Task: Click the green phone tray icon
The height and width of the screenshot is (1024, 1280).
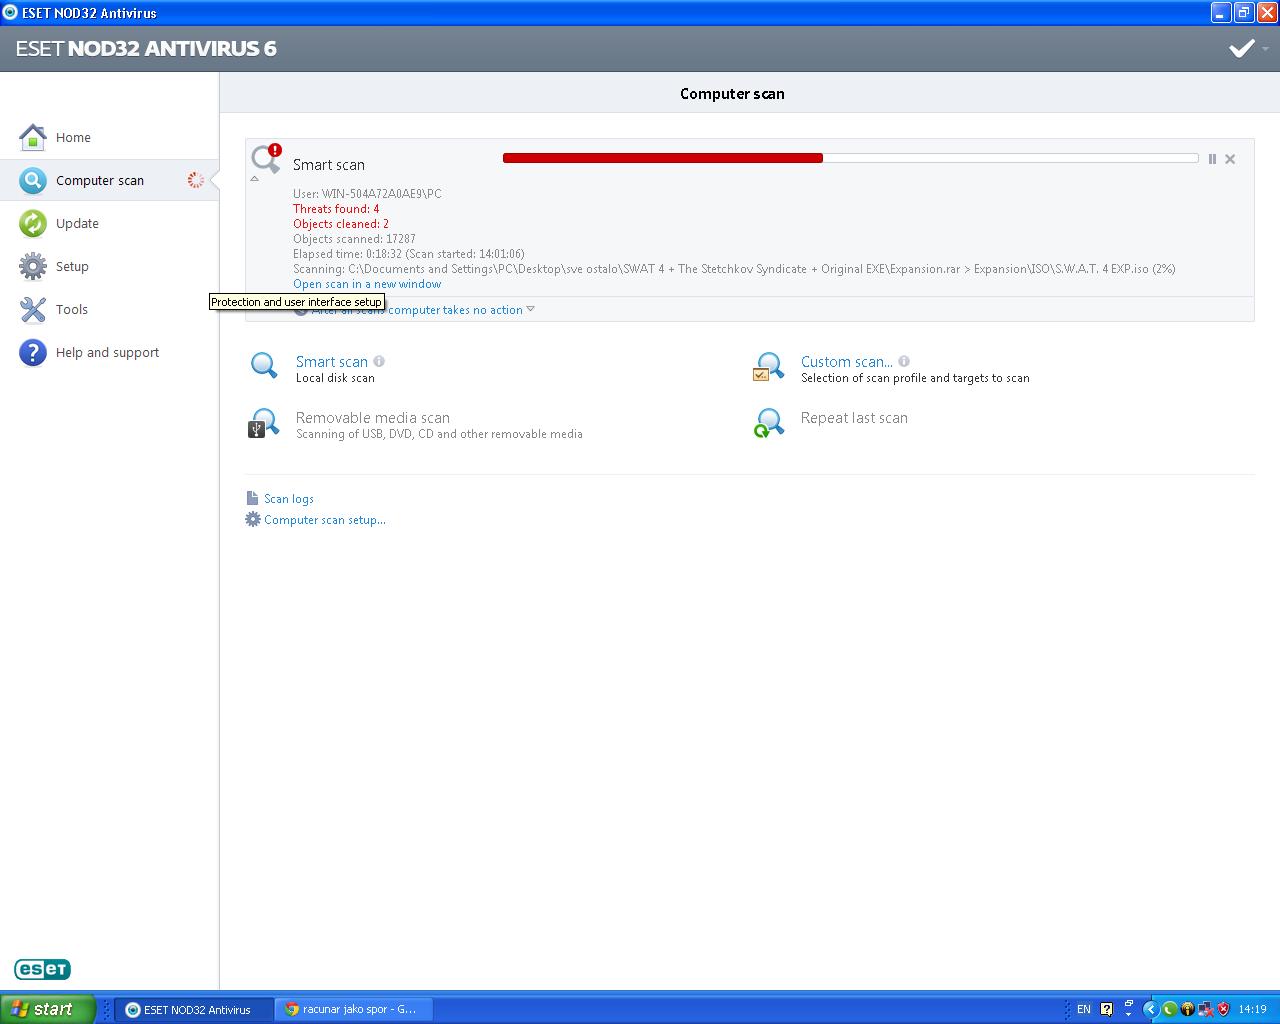Action: pos(1168,1010)
